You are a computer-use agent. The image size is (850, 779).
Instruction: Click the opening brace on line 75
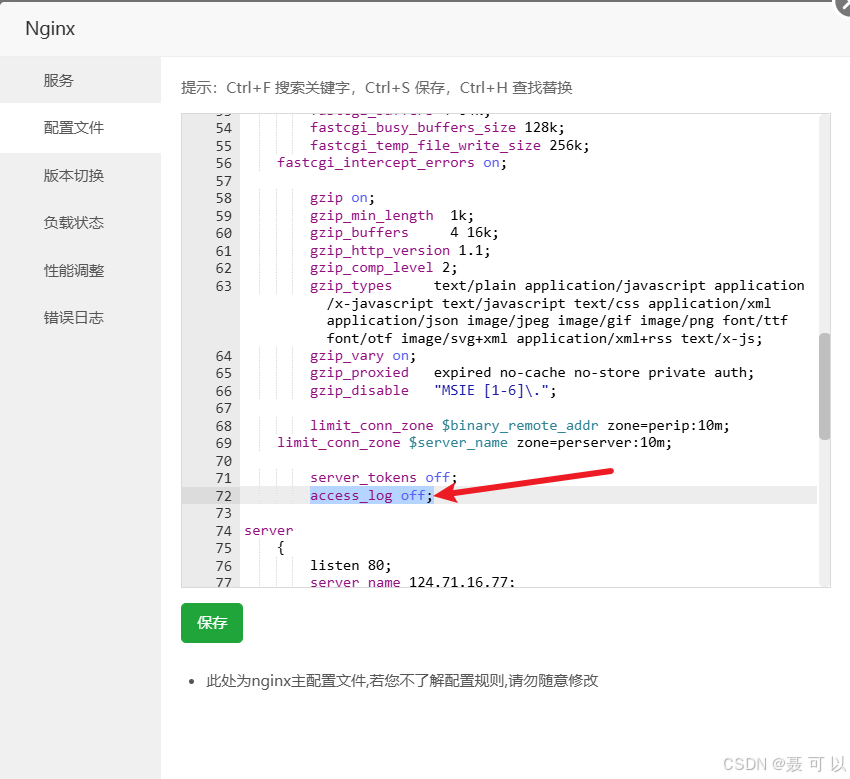(281, 548)
